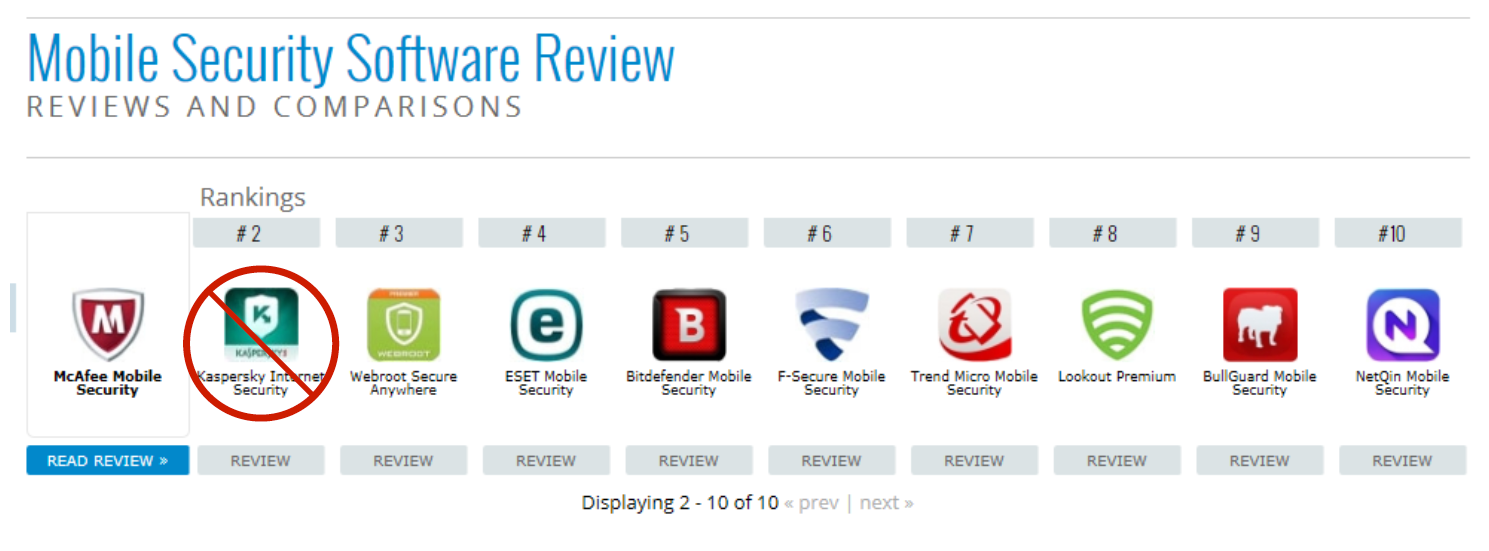
Task: Click the #9 ranking label
Action: tap(1256, 233)
